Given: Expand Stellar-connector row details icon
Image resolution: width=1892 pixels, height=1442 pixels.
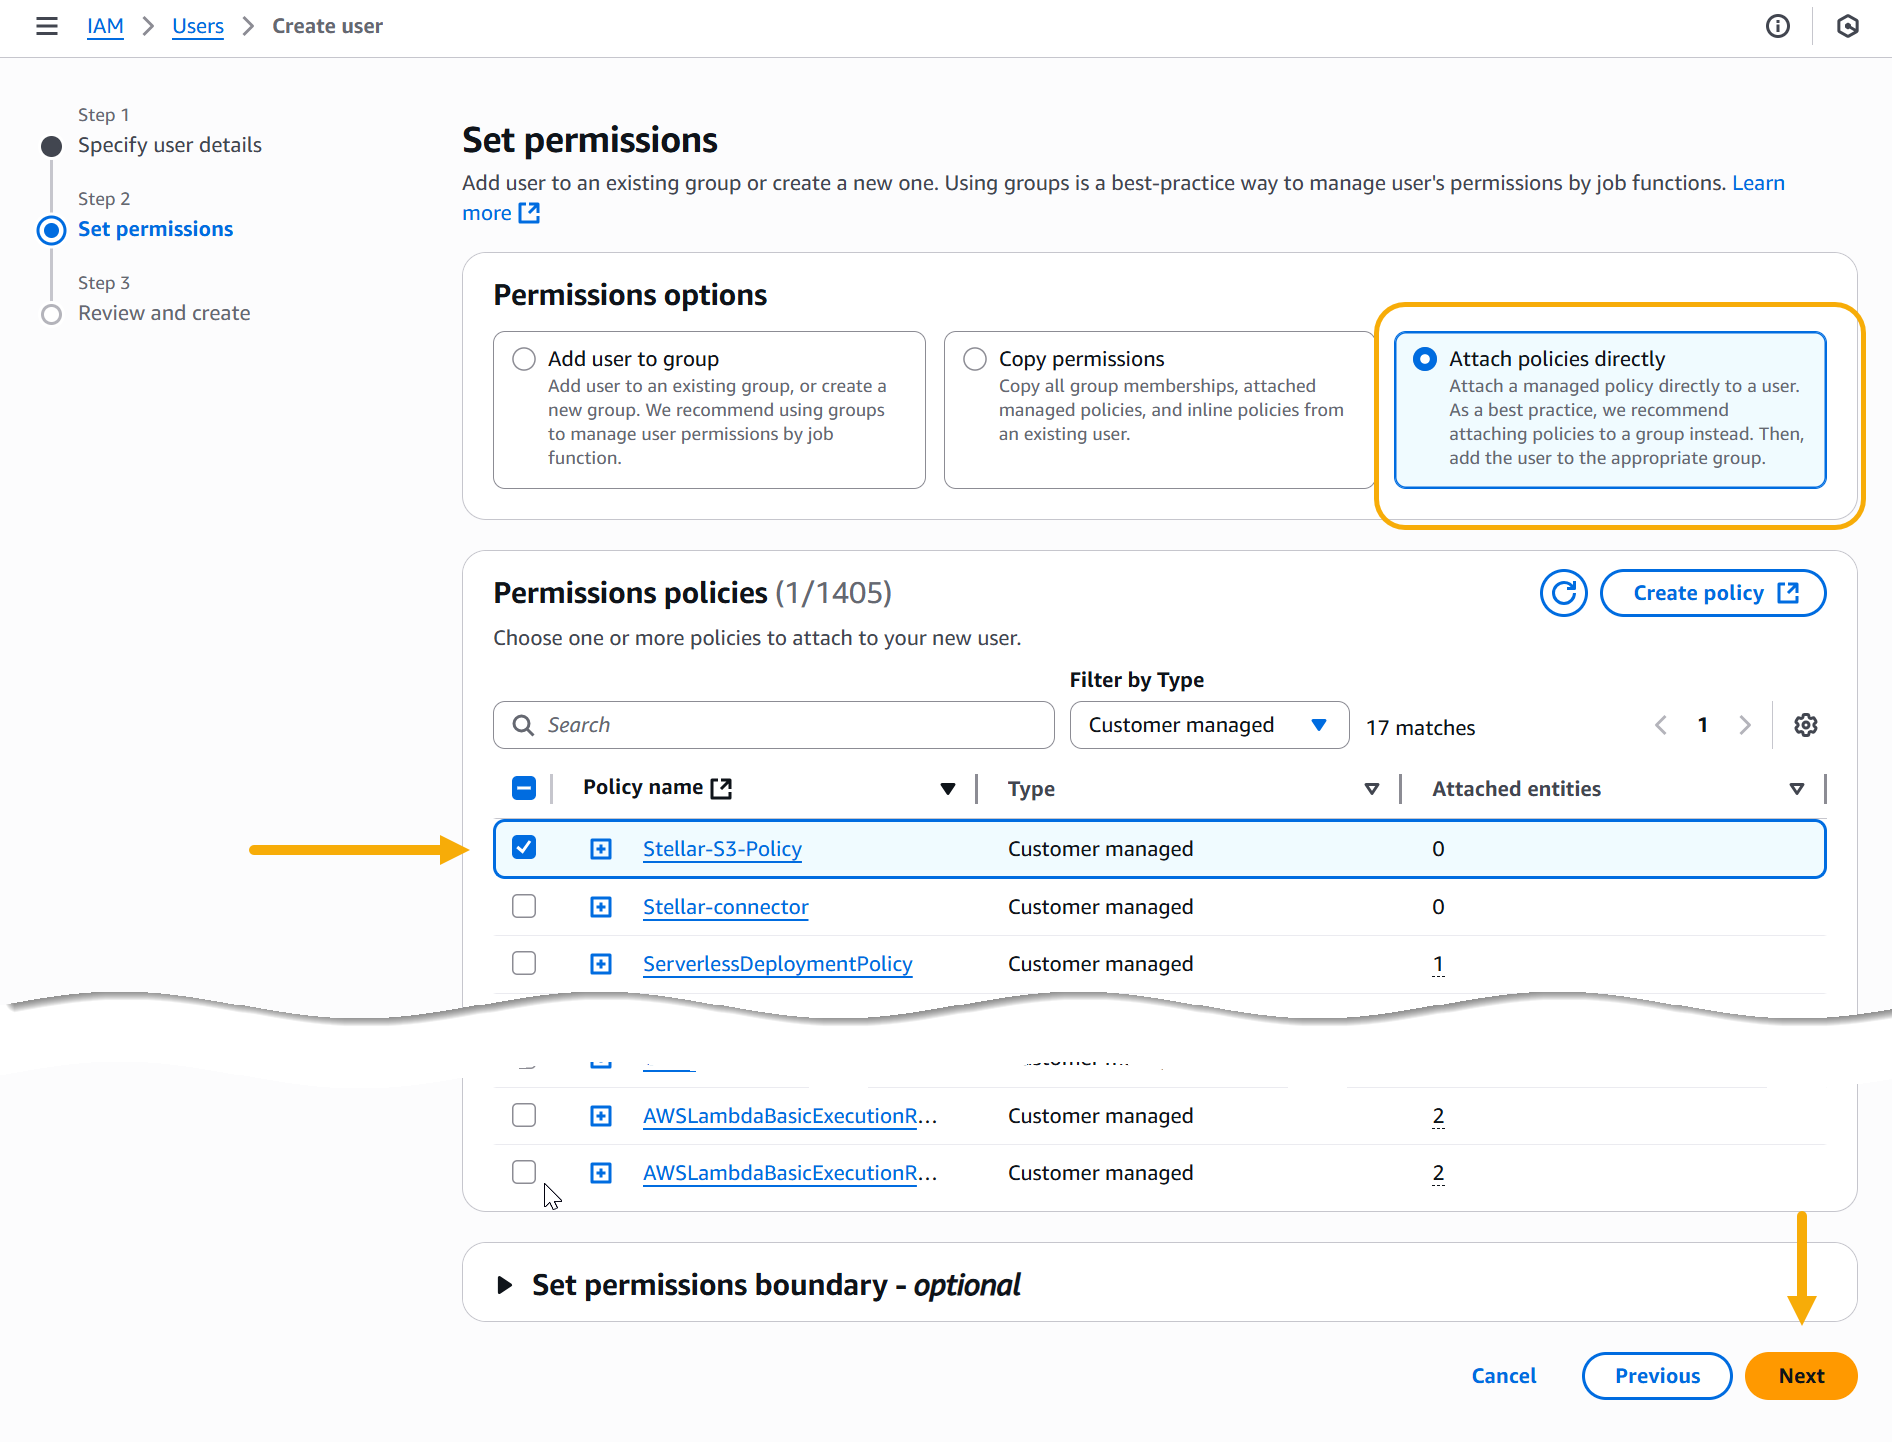Looking at the screenshot, I should tap(601, 907).
